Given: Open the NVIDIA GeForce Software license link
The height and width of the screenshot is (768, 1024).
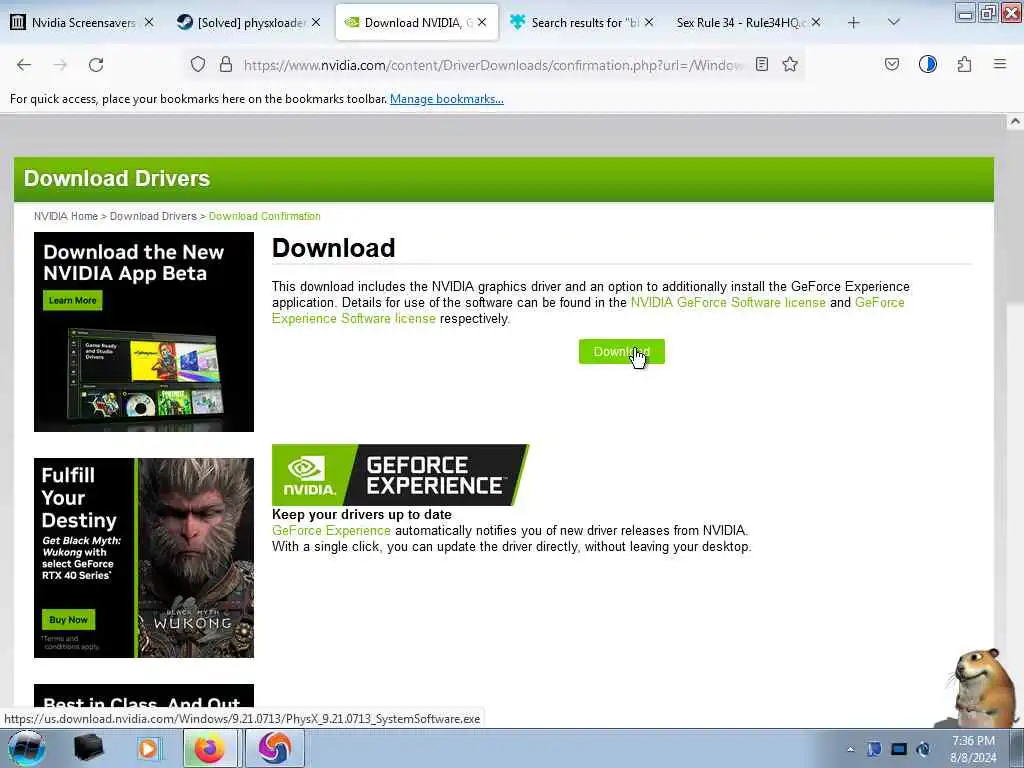Looking at the screenshot, I should click(728, 302).
